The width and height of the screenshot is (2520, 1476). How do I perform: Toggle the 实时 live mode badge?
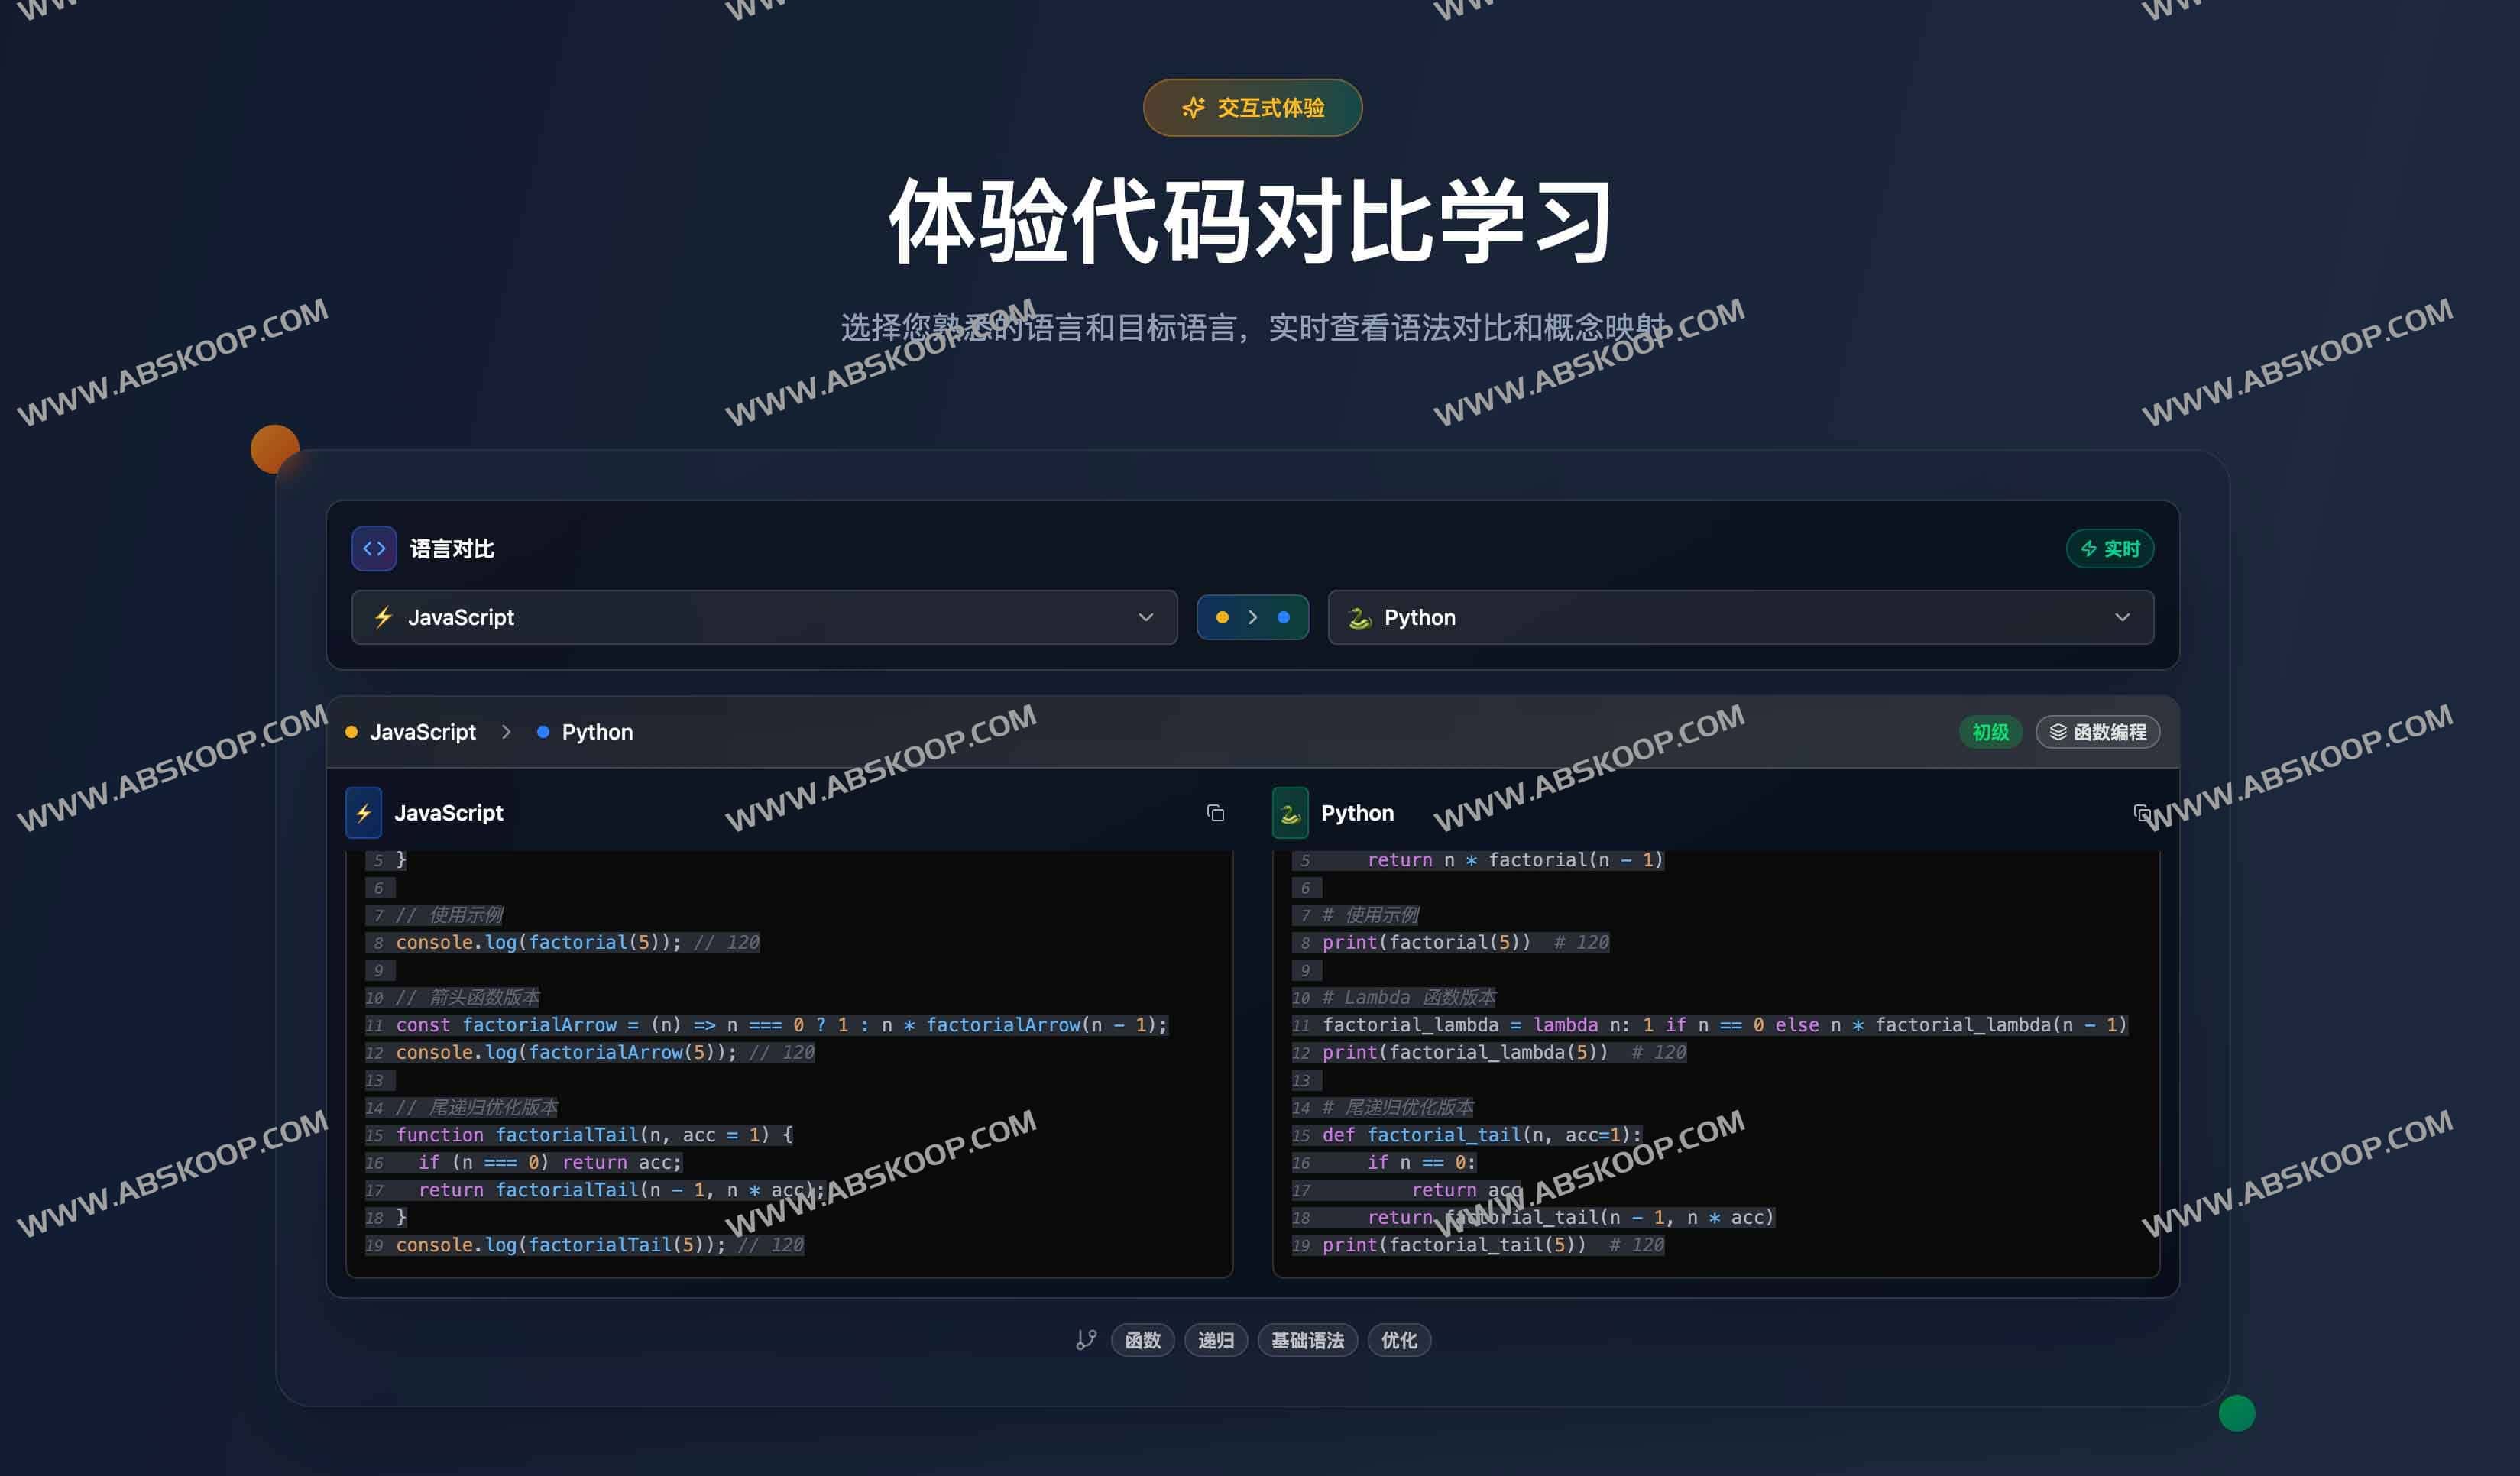pos(2110,548)
